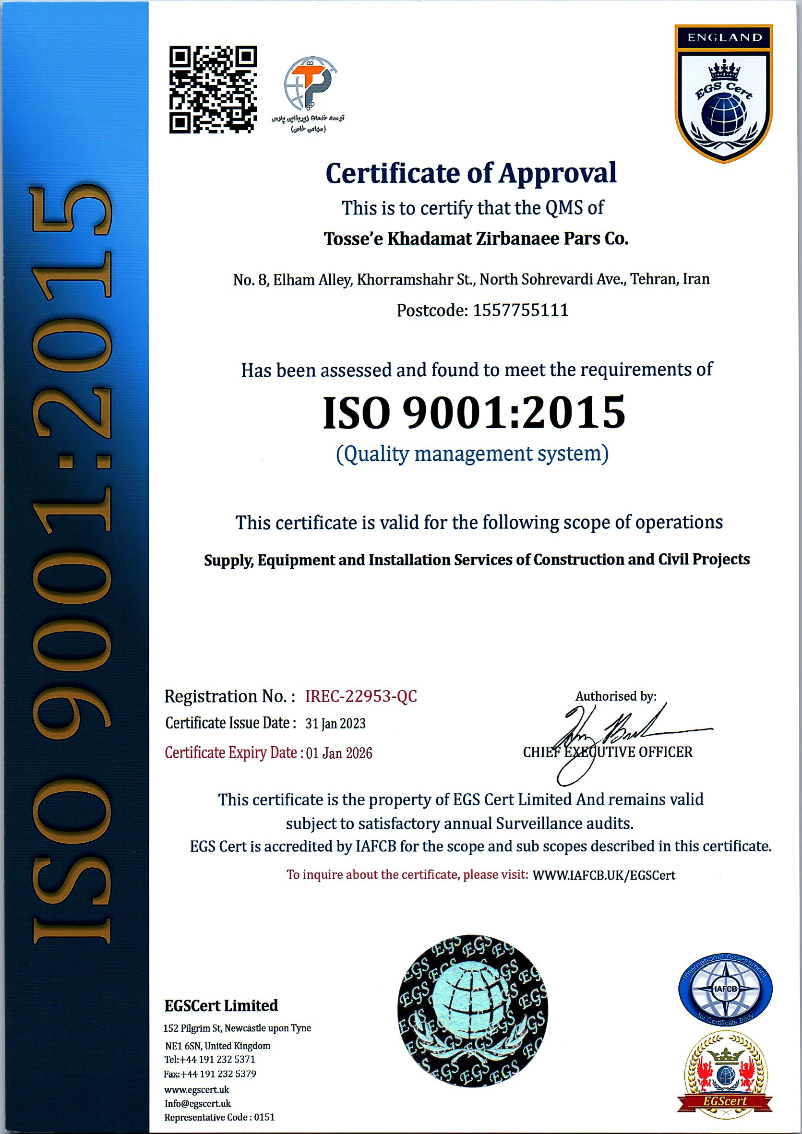The image size is (802, 1134).
Task: Click the QR code at top left
Action: click(x=213, y=89)
